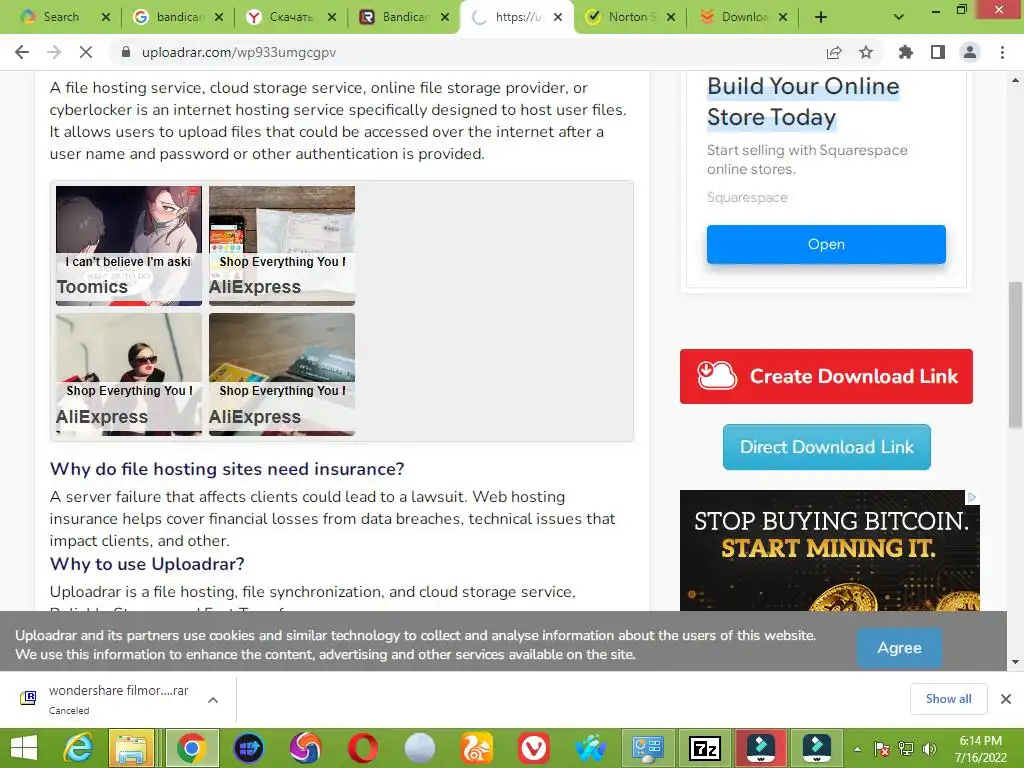Close the Скачать tab

[x=332, y=17]
